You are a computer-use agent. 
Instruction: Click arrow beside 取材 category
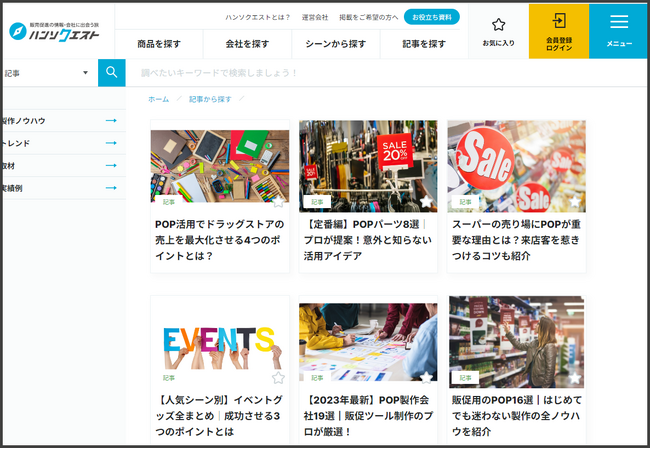[111, 165]
